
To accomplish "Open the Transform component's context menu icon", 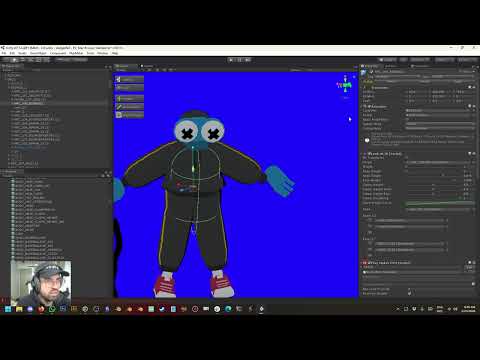I will click(x=474, y=87).
